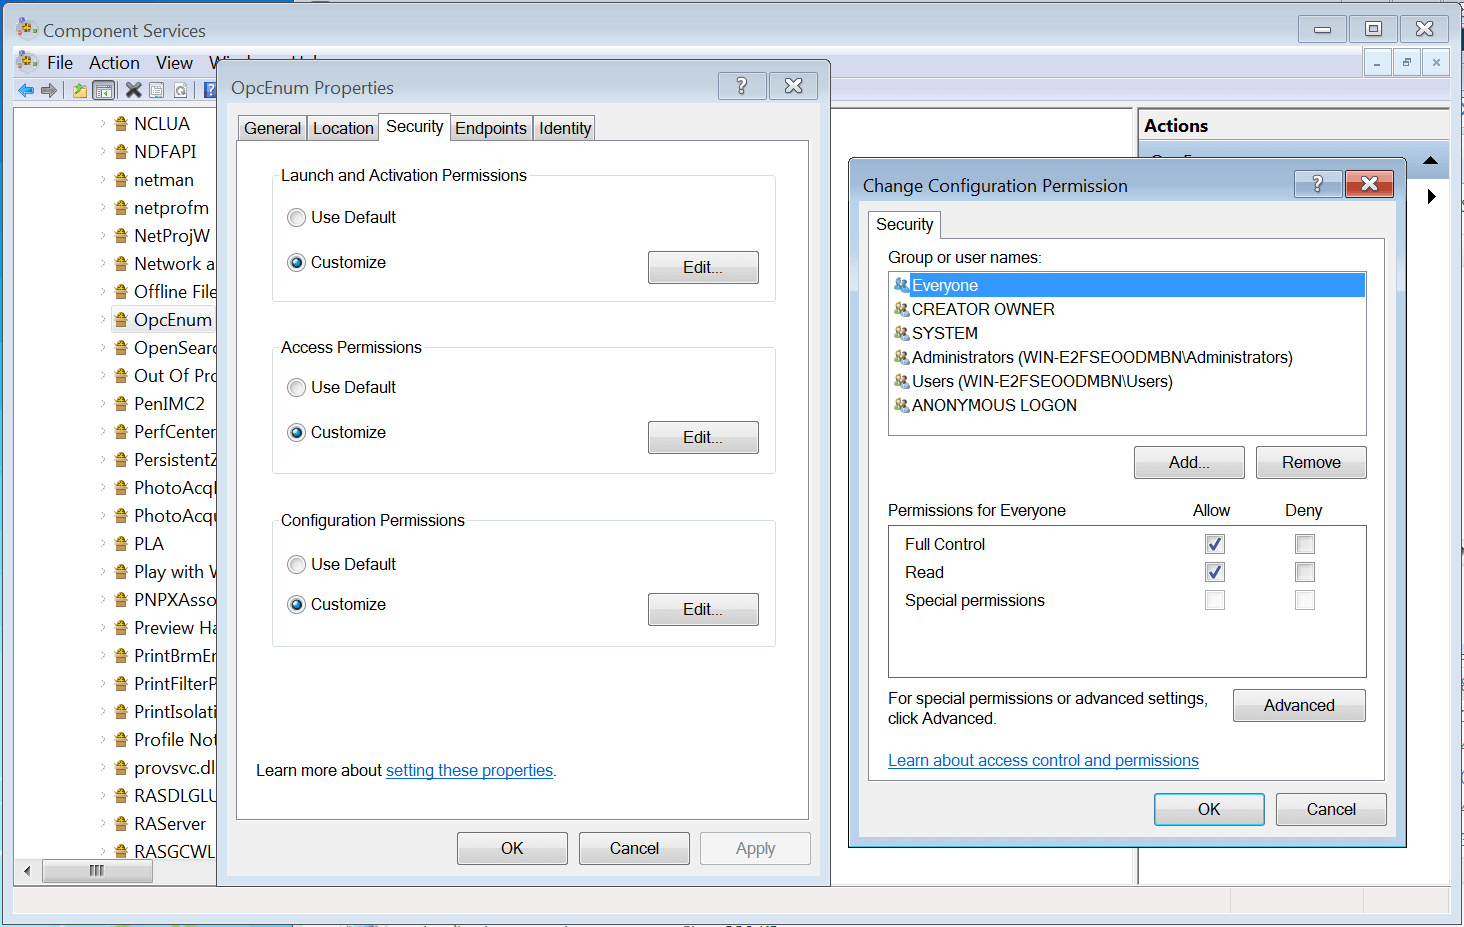The height and width of the screenshot is (927, 1464).
Task: Toggle the Show/Hide Console Tree icon
Action: click(x=103, y=90)
